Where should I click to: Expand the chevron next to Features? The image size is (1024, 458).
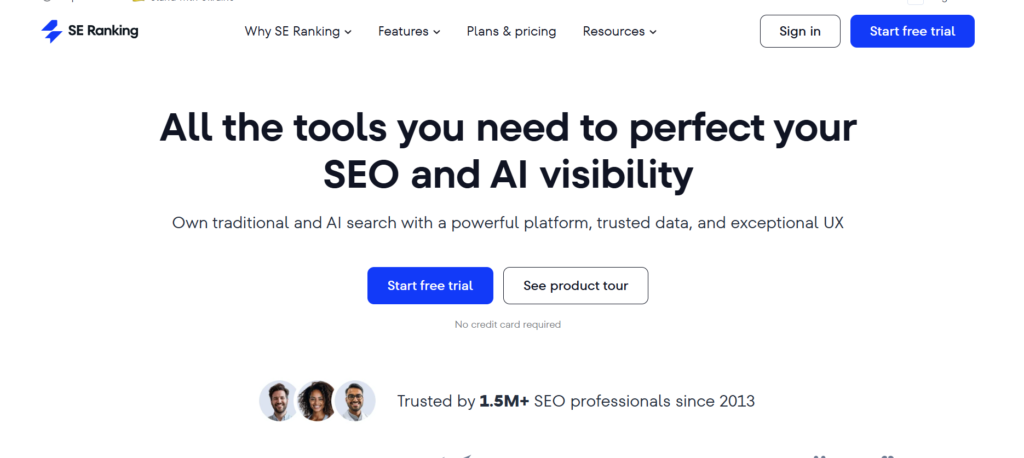click(x=437, y=32)
